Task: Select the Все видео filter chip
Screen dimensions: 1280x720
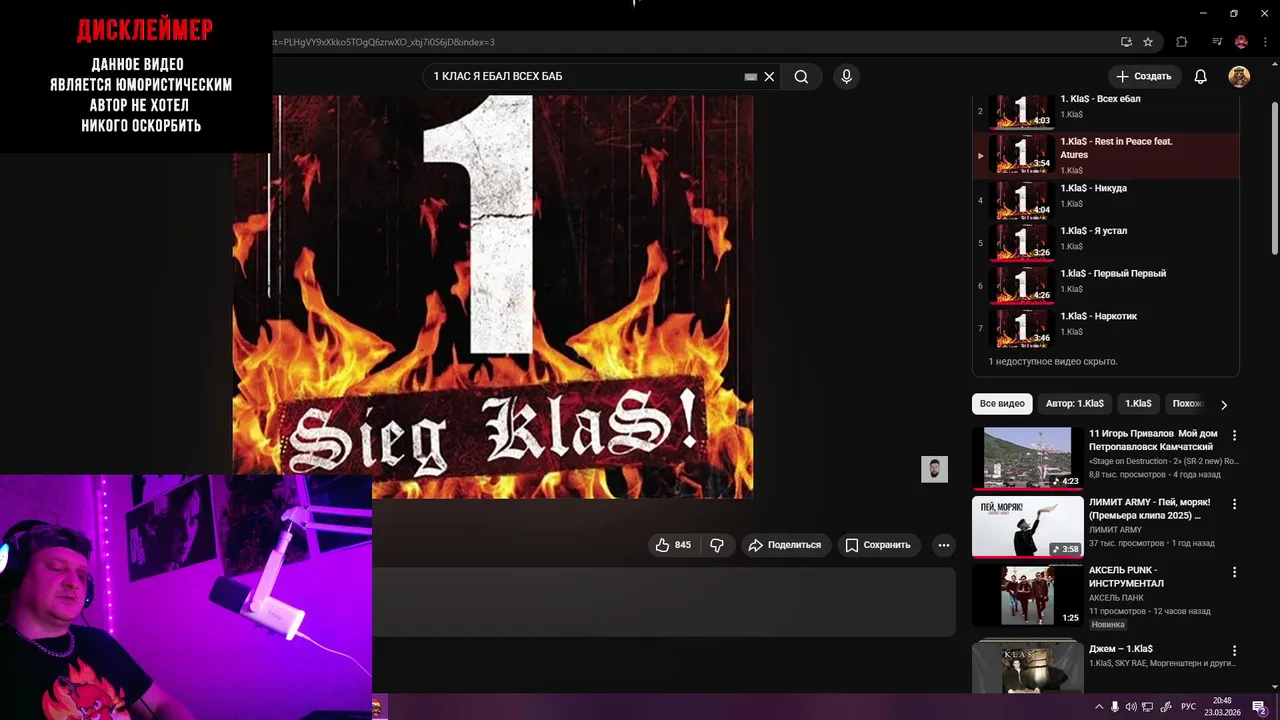Action: (x=1002, y=404)
